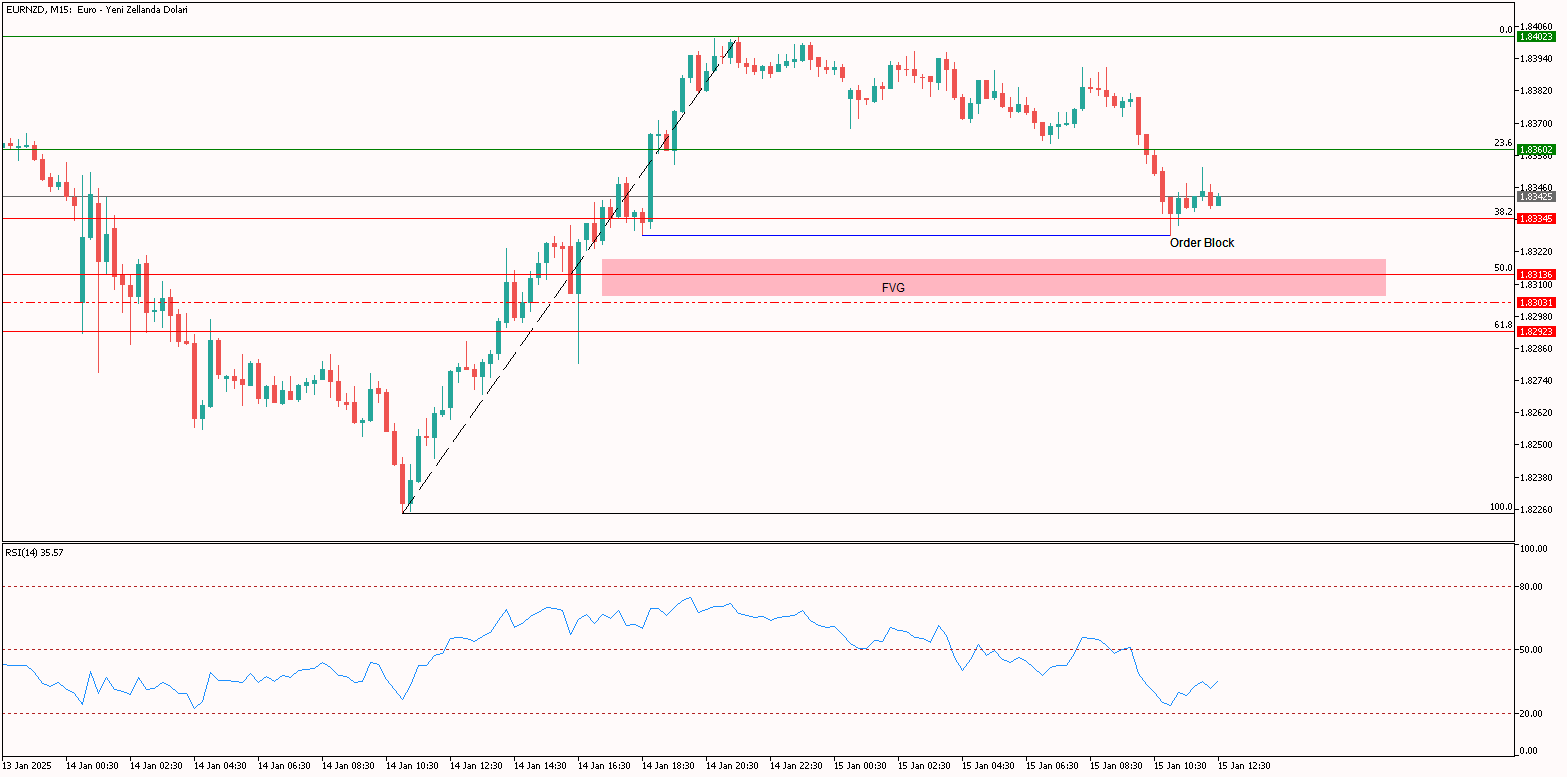This screenshot has height=777, width=1567.
Task: Select the red 1.82923 price label
Action: 1536,331
